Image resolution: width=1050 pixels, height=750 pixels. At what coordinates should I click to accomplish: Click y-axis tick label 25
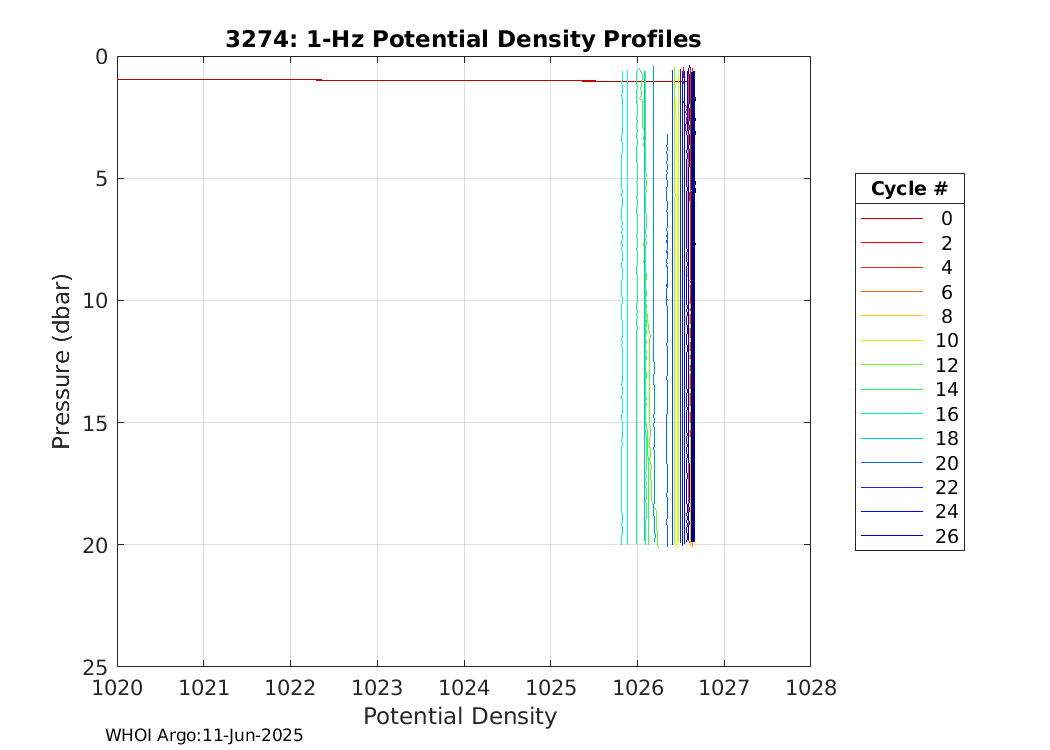[96, 667]
